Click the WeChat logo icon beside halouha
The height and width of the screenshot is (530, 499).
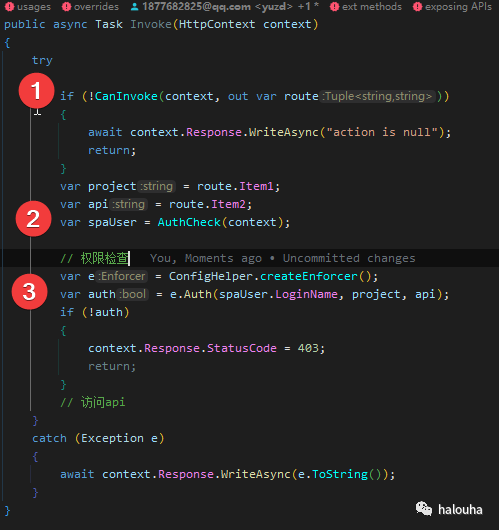[424, 509]
